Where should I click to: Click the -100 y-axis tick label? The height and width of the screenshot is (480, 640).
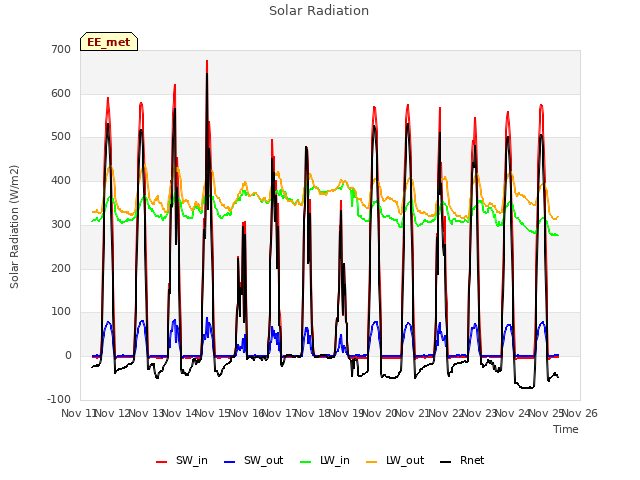(x=59, y=399)
